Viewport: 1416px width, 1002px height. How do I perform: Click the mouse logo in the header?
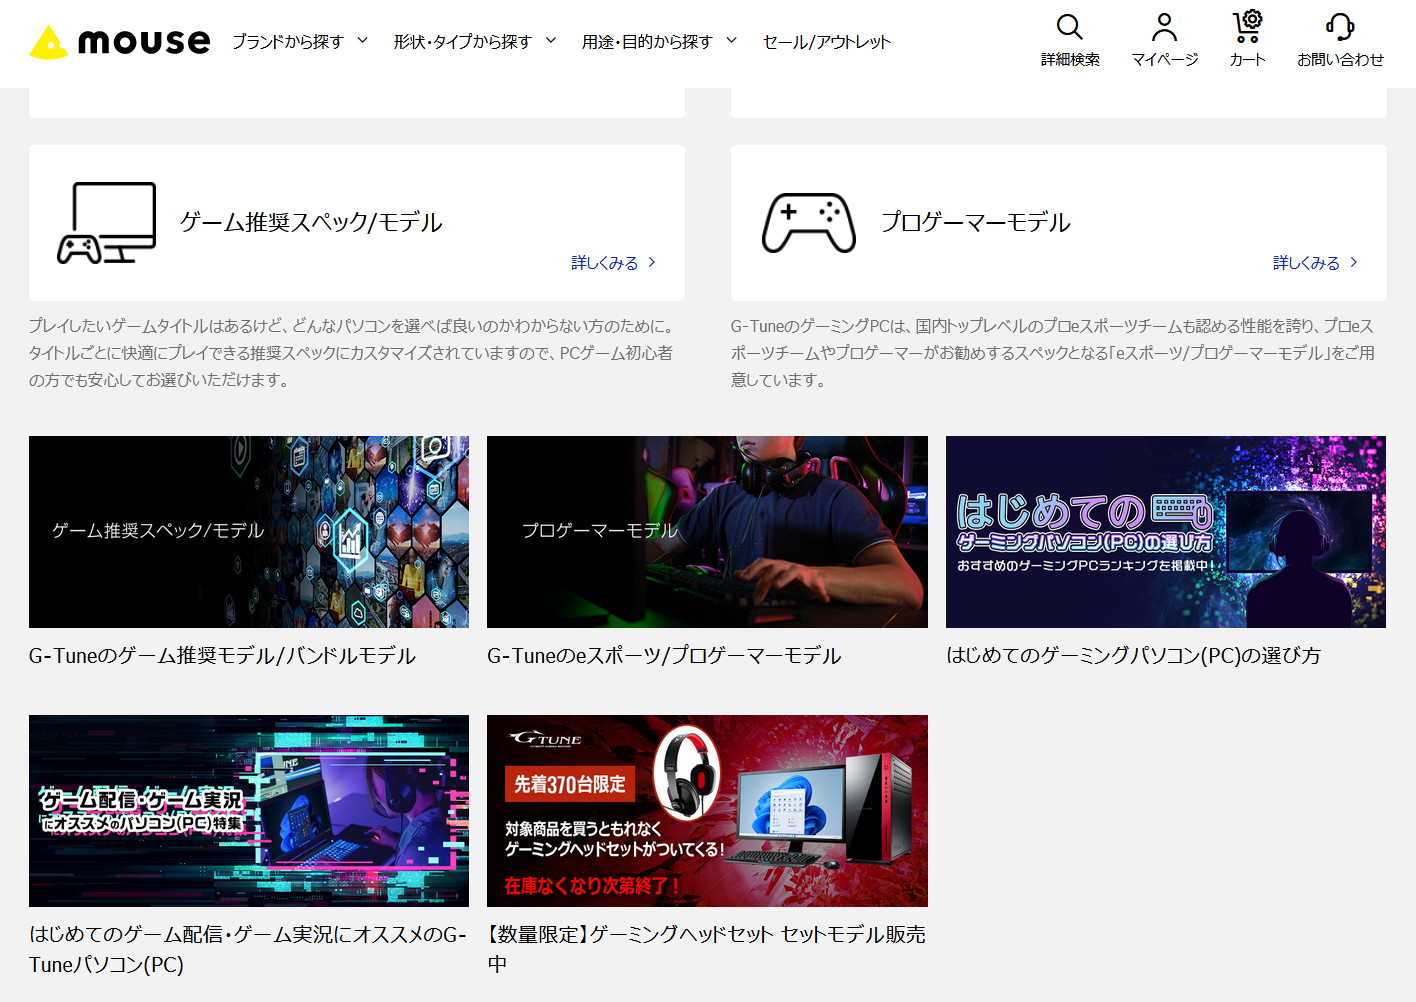click(120, 41)
